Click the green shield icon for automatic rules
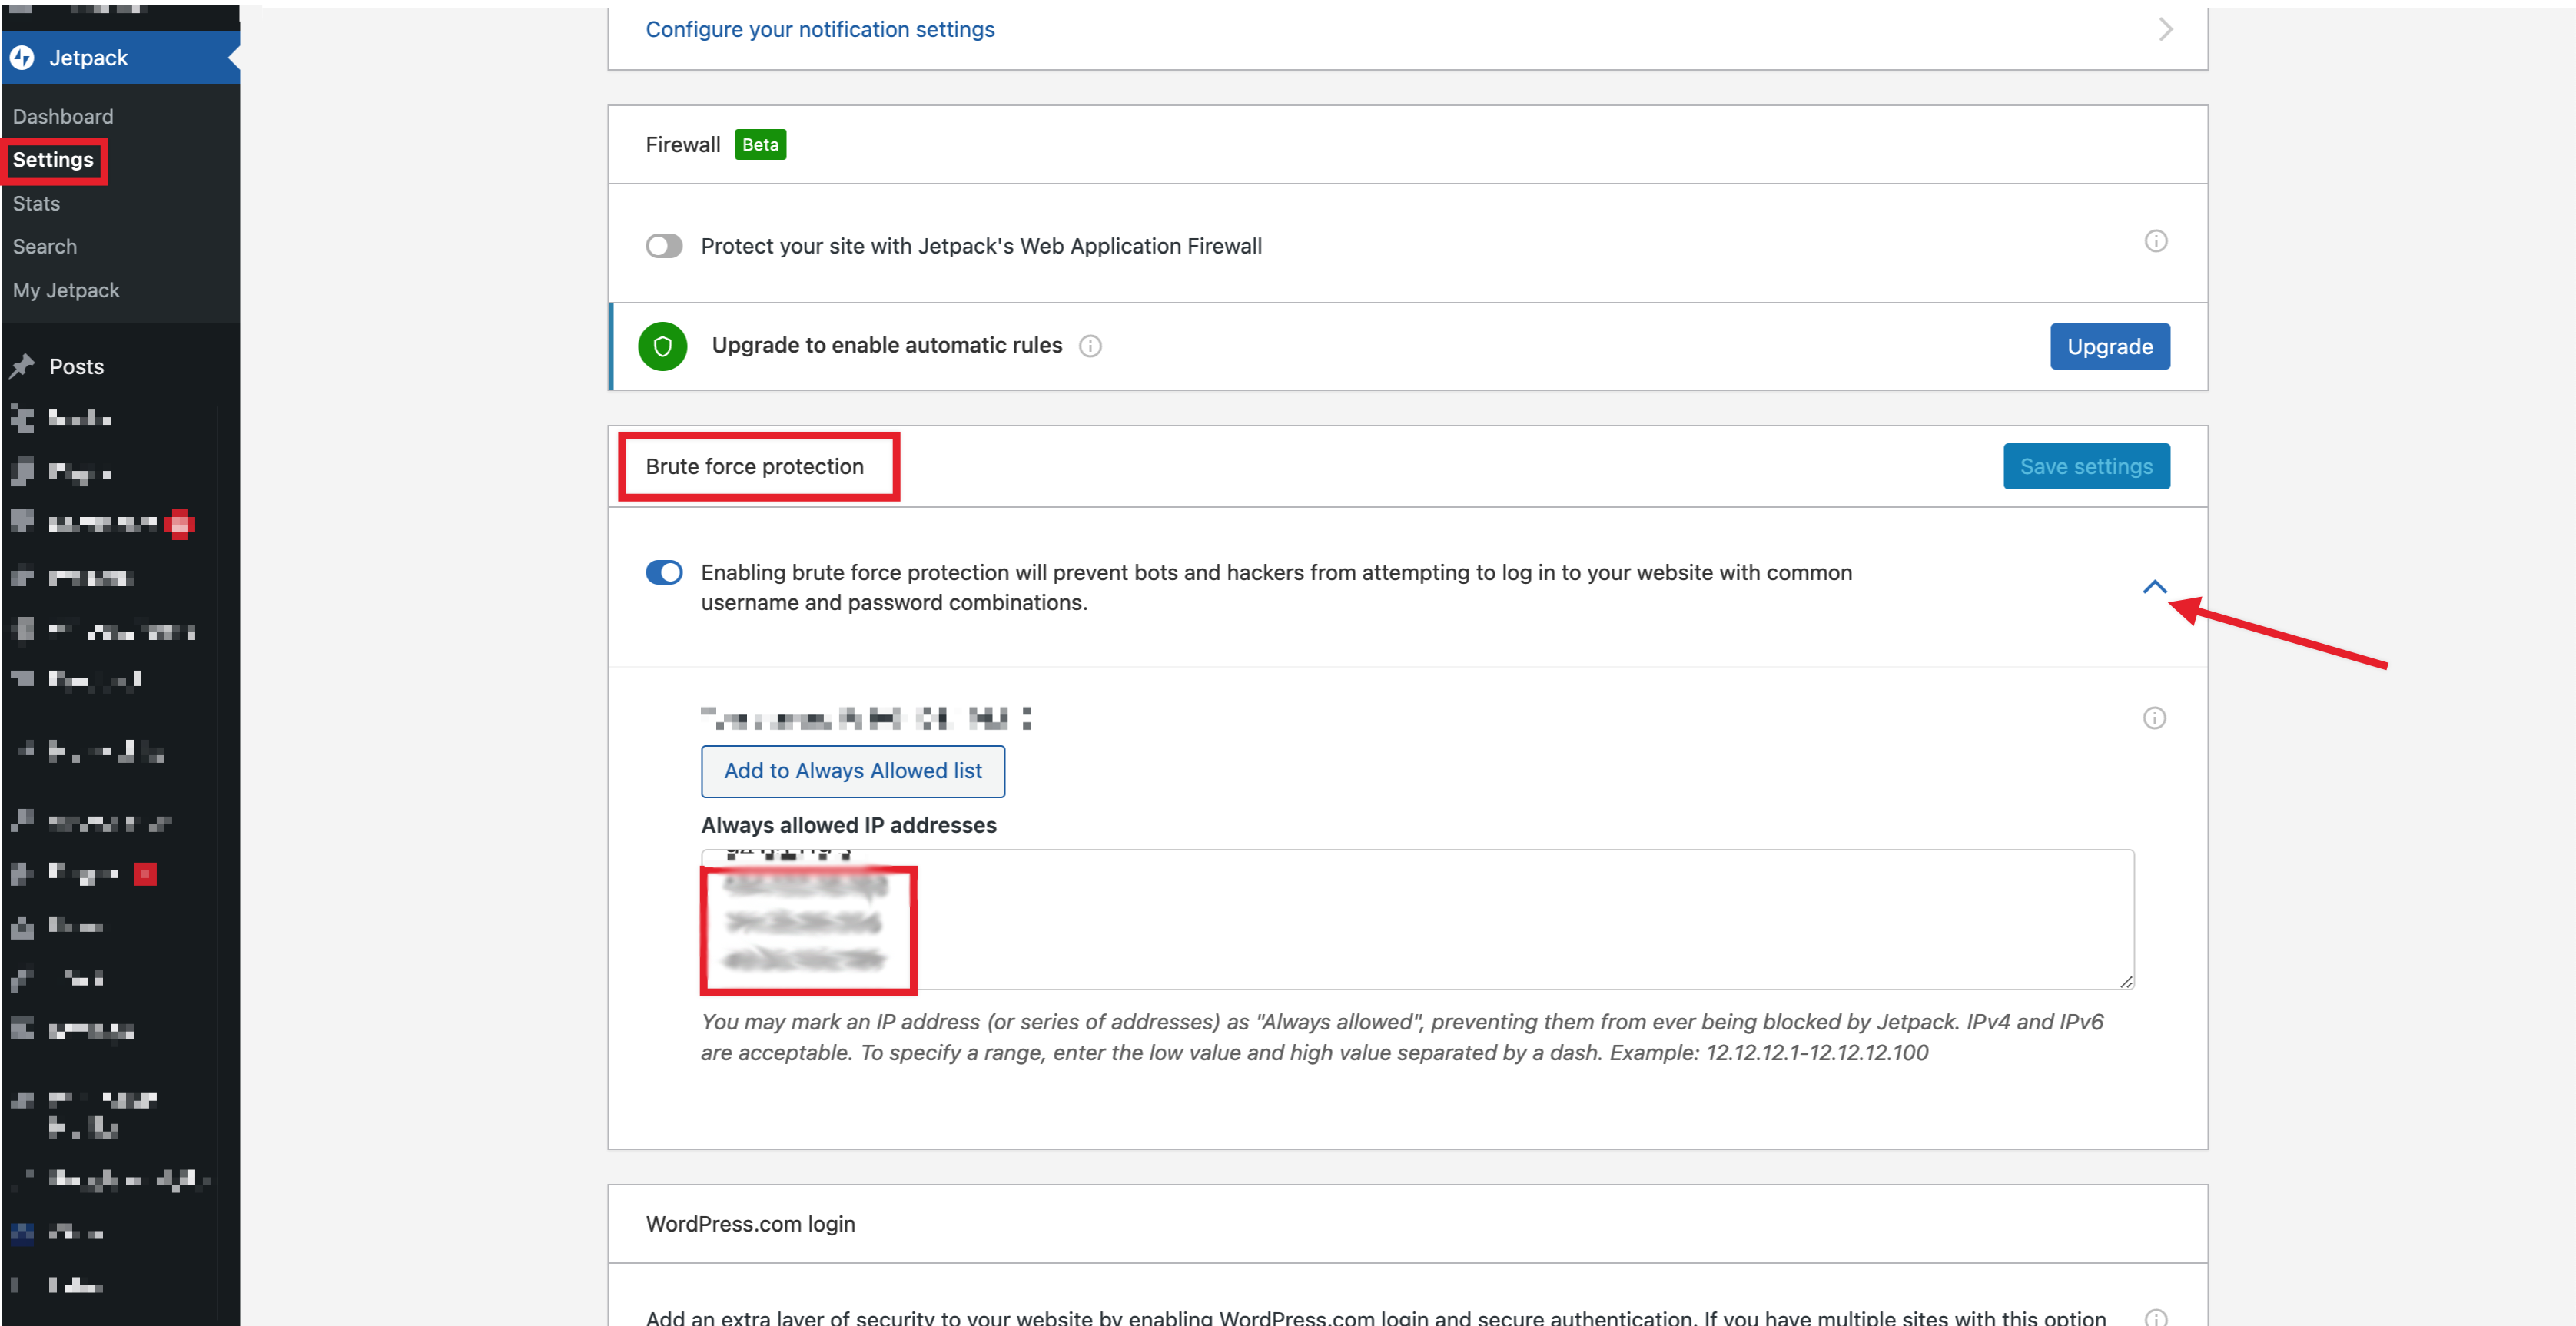This screenshot has width=2576, height=1326. click(x=662, y=346)
